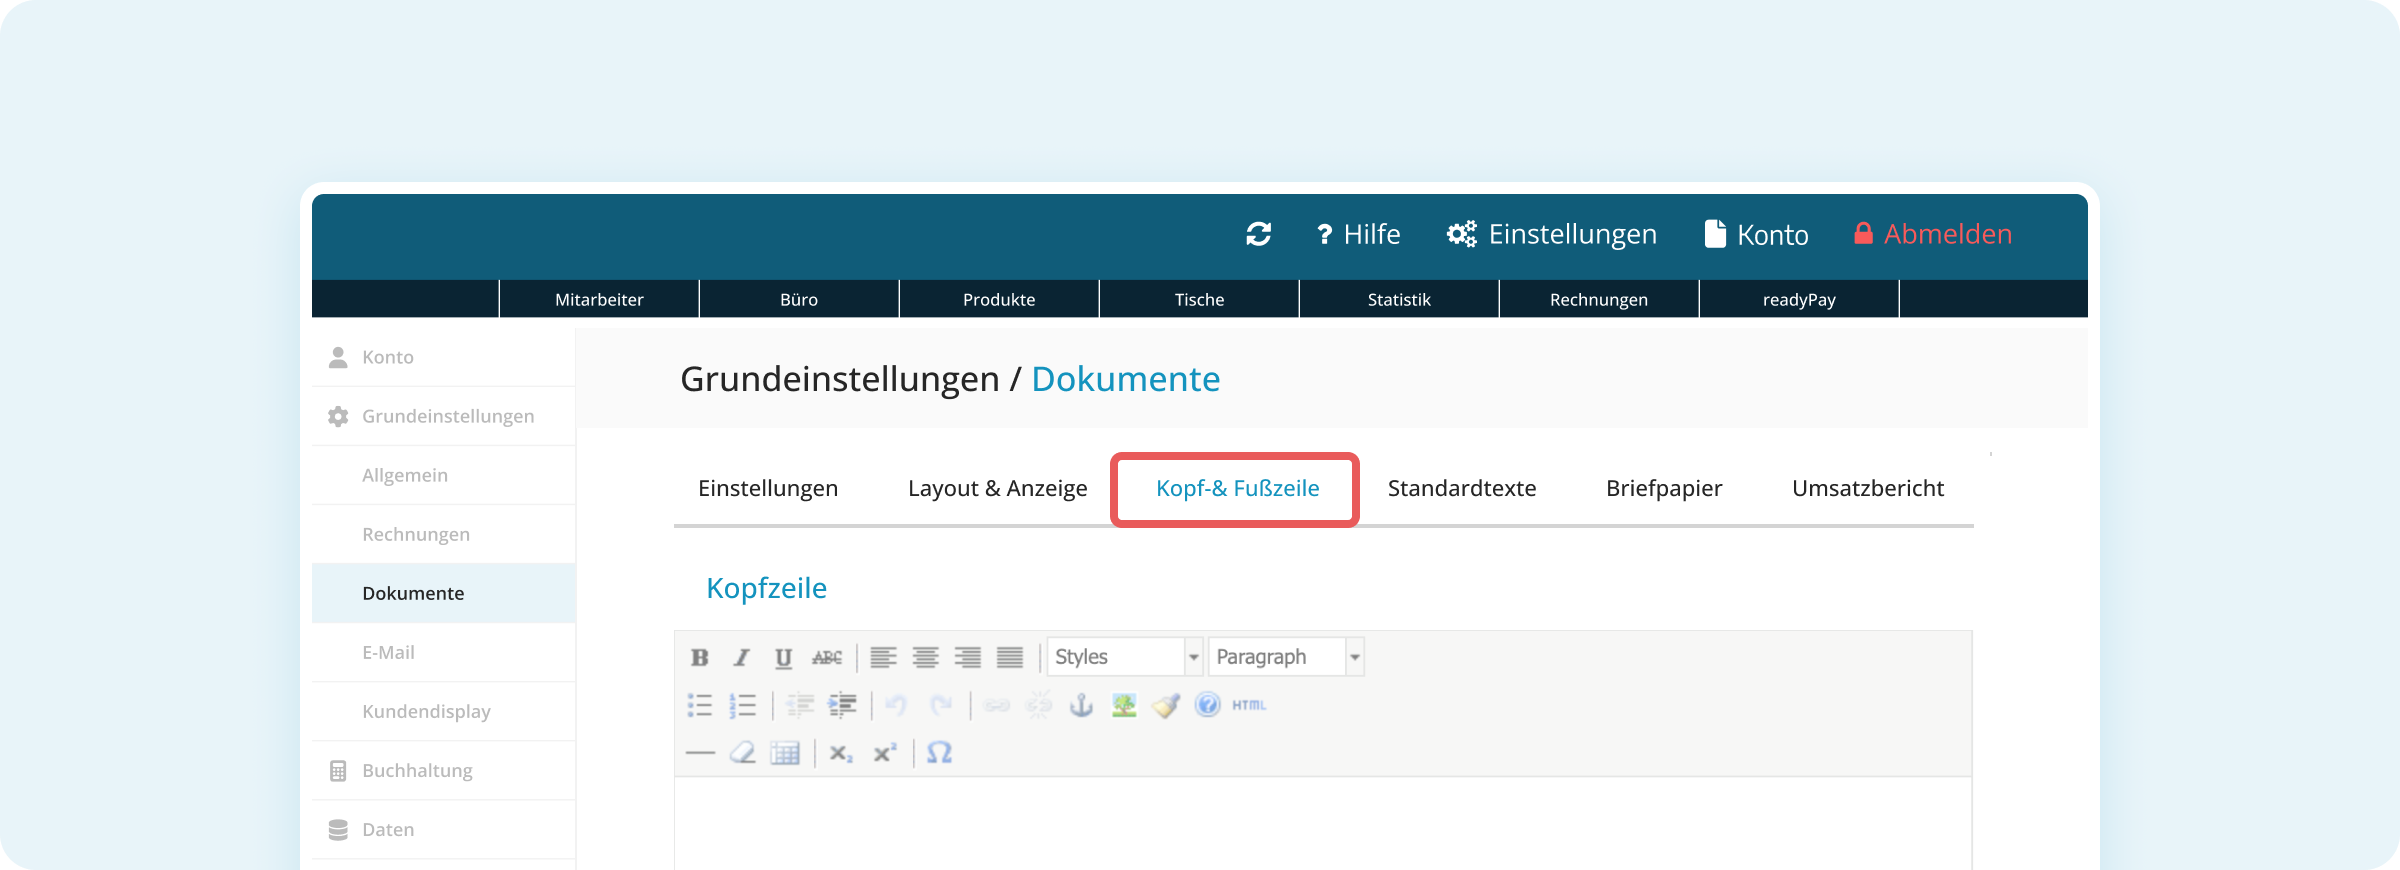Open Konto in the left sidebar
Viewport: 2400px width, 870px height.
pos(444,357)
